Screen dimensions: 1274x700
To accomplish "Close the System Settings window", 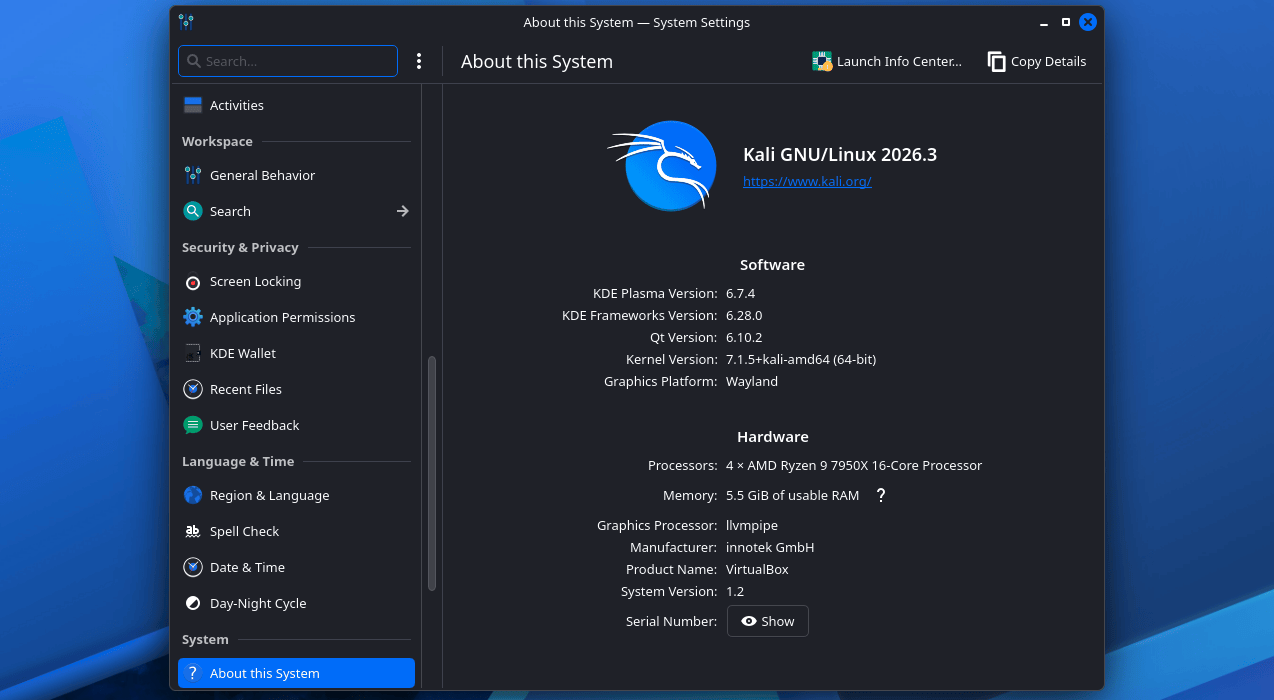I will pos(1088,22).
